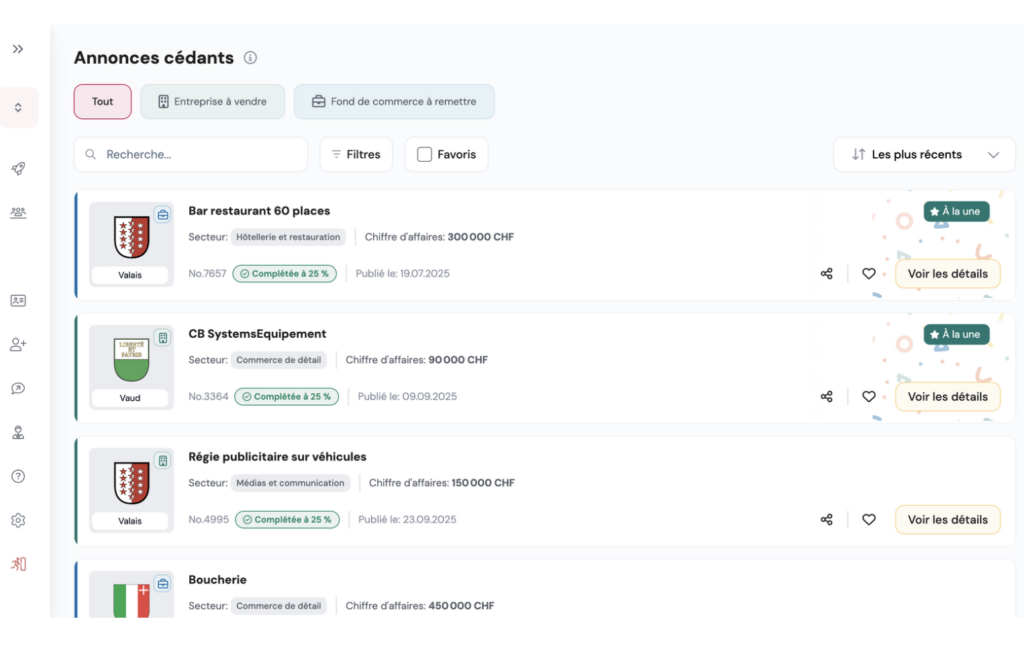This screenshot has width=1024, height=646.
Task: Click the Complétée à 25 % badge on No.7657
Action: tap(285, 274)
